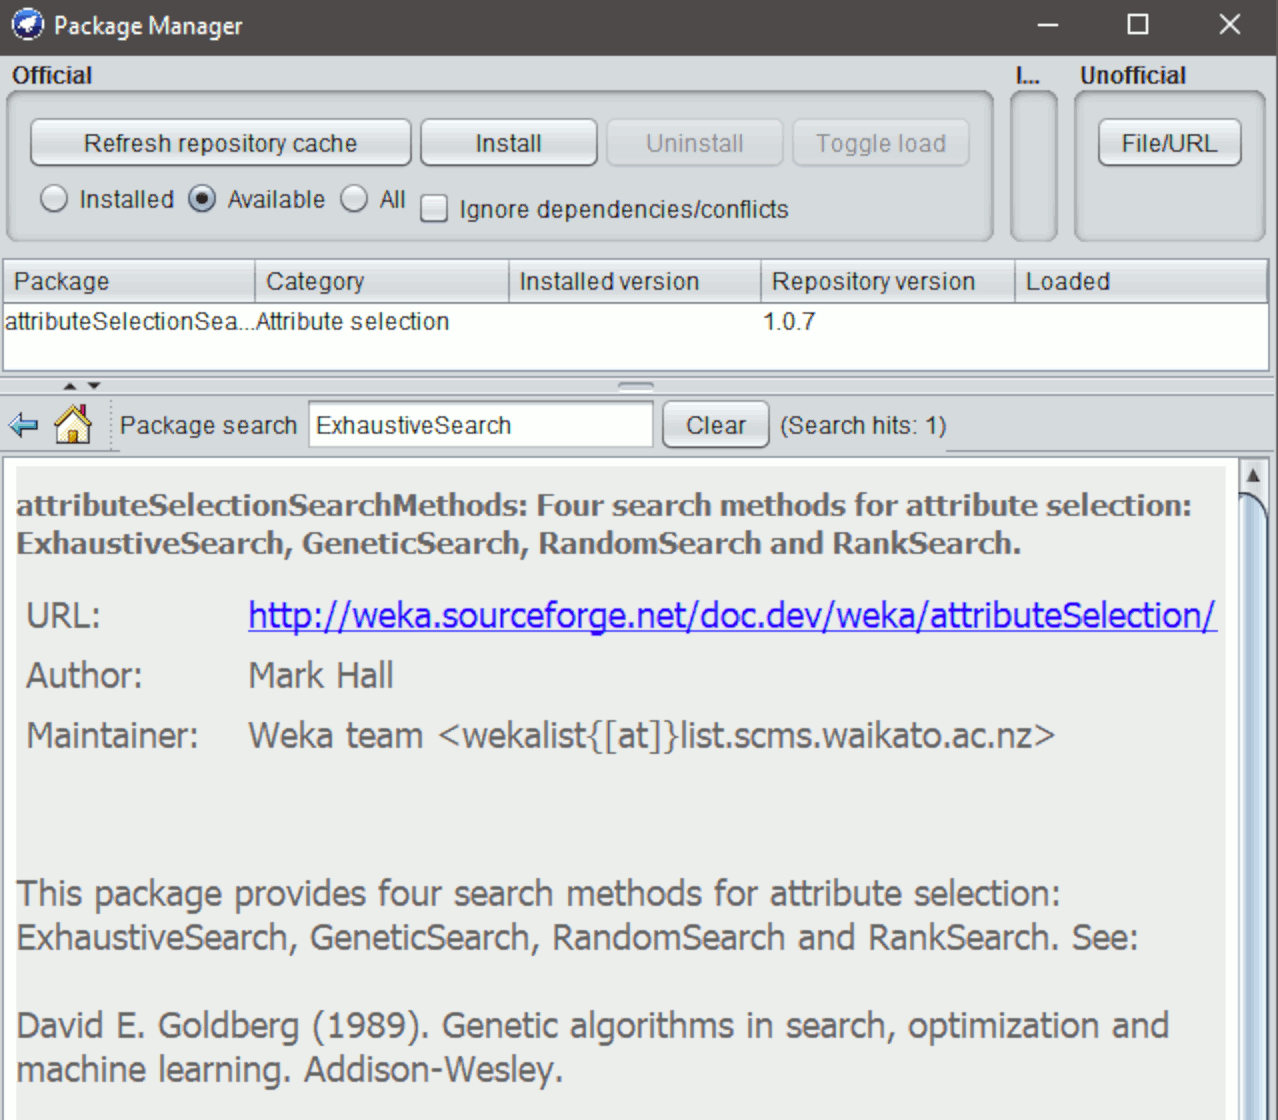This screenshot has height=1120, width=1278.
Task: Select the attributeSelectionSea... package row
Action: [636, 322]
